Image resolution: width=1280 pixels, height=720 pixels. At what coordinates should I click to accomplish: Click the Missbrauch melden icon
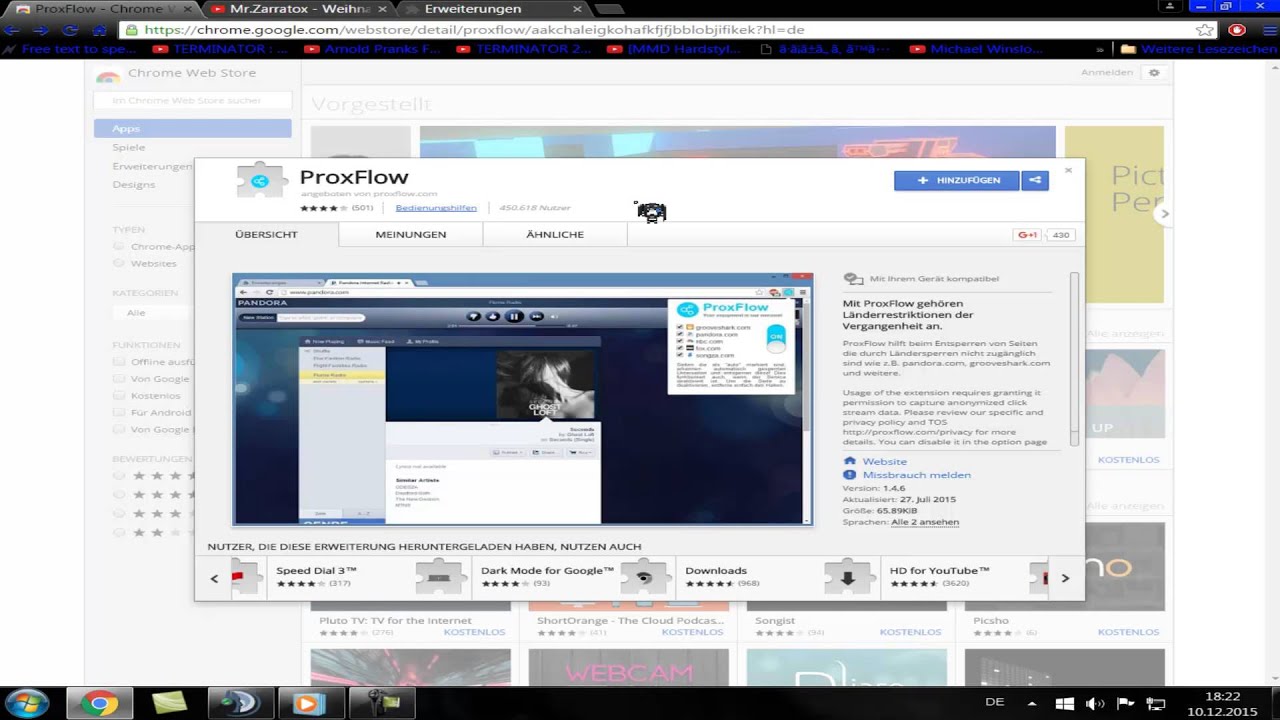point(850,475)
